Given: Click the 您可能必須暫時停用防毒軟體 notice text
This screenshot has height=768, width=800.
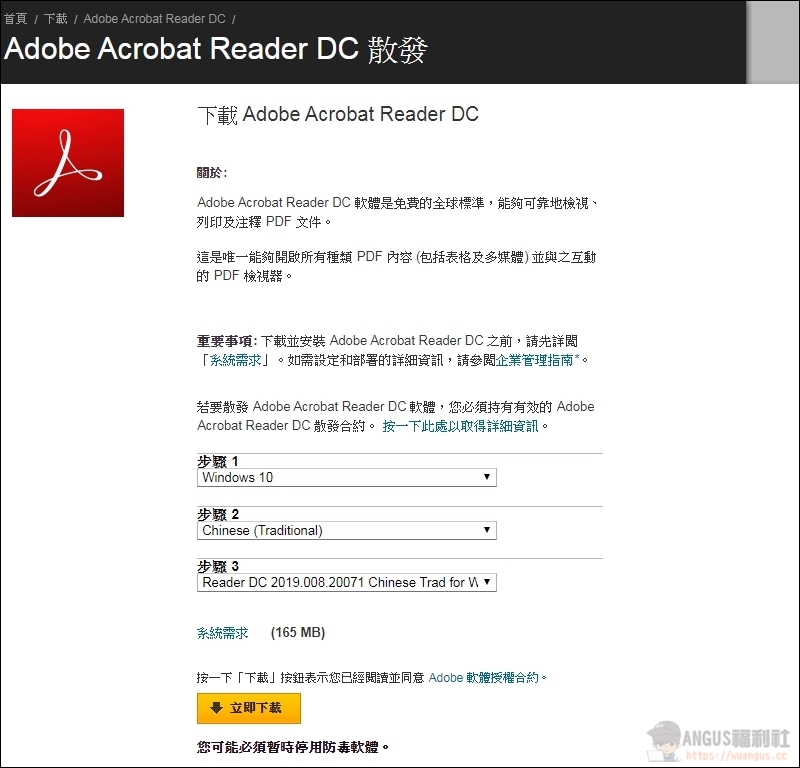Looking at the screenshot, I should tap(293, 747).
